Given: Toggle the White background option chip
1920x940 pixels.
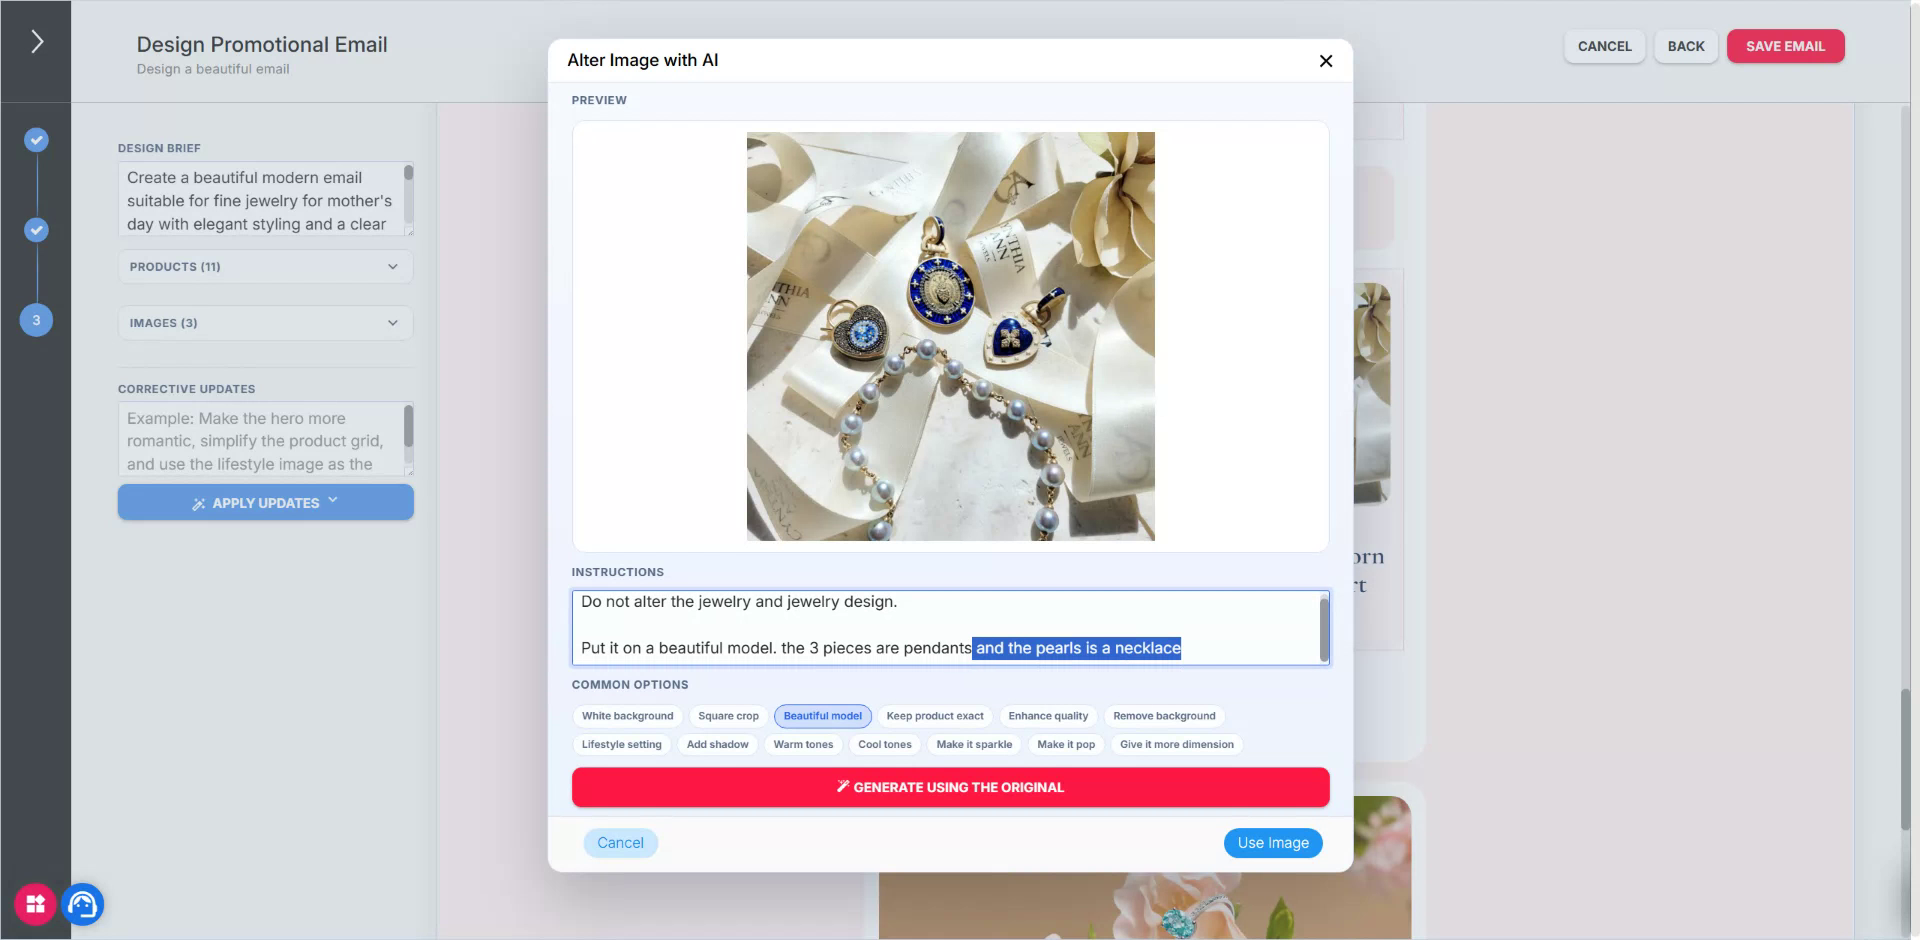Looking at the screenshot, I should (627, 716).
